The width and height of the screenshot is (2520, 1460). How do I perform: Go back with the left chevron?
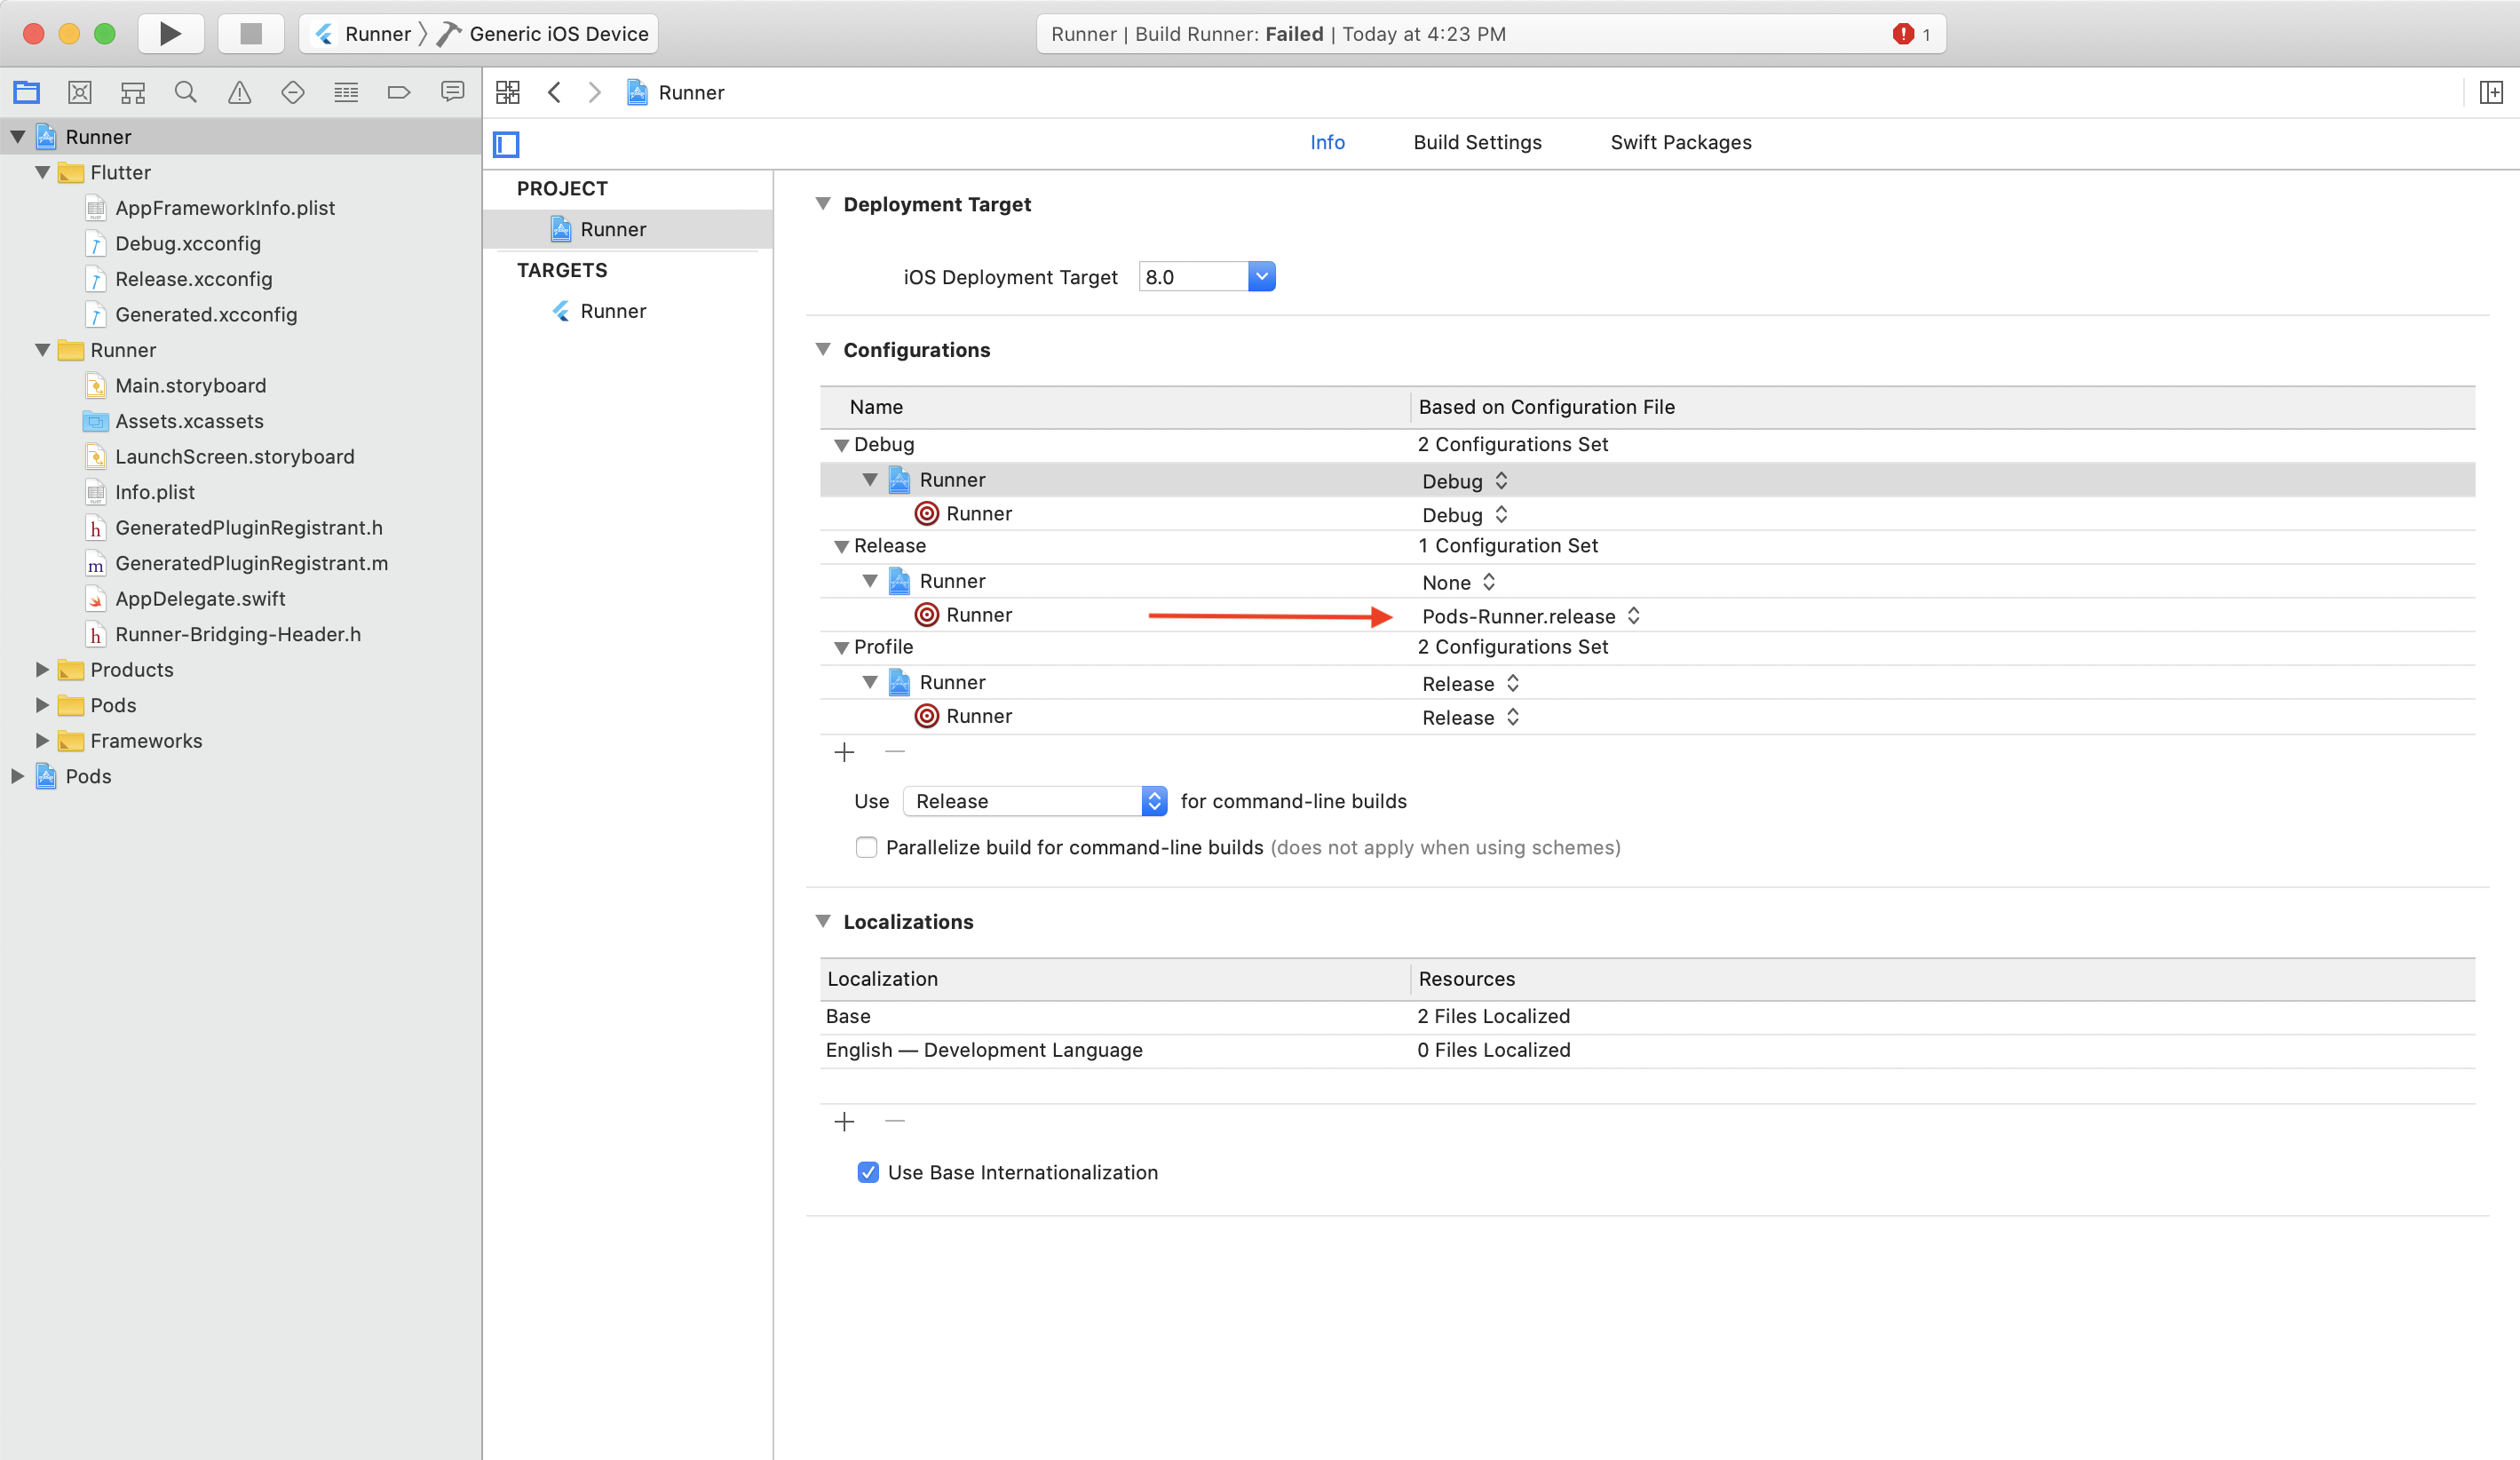tap(554, 93)
